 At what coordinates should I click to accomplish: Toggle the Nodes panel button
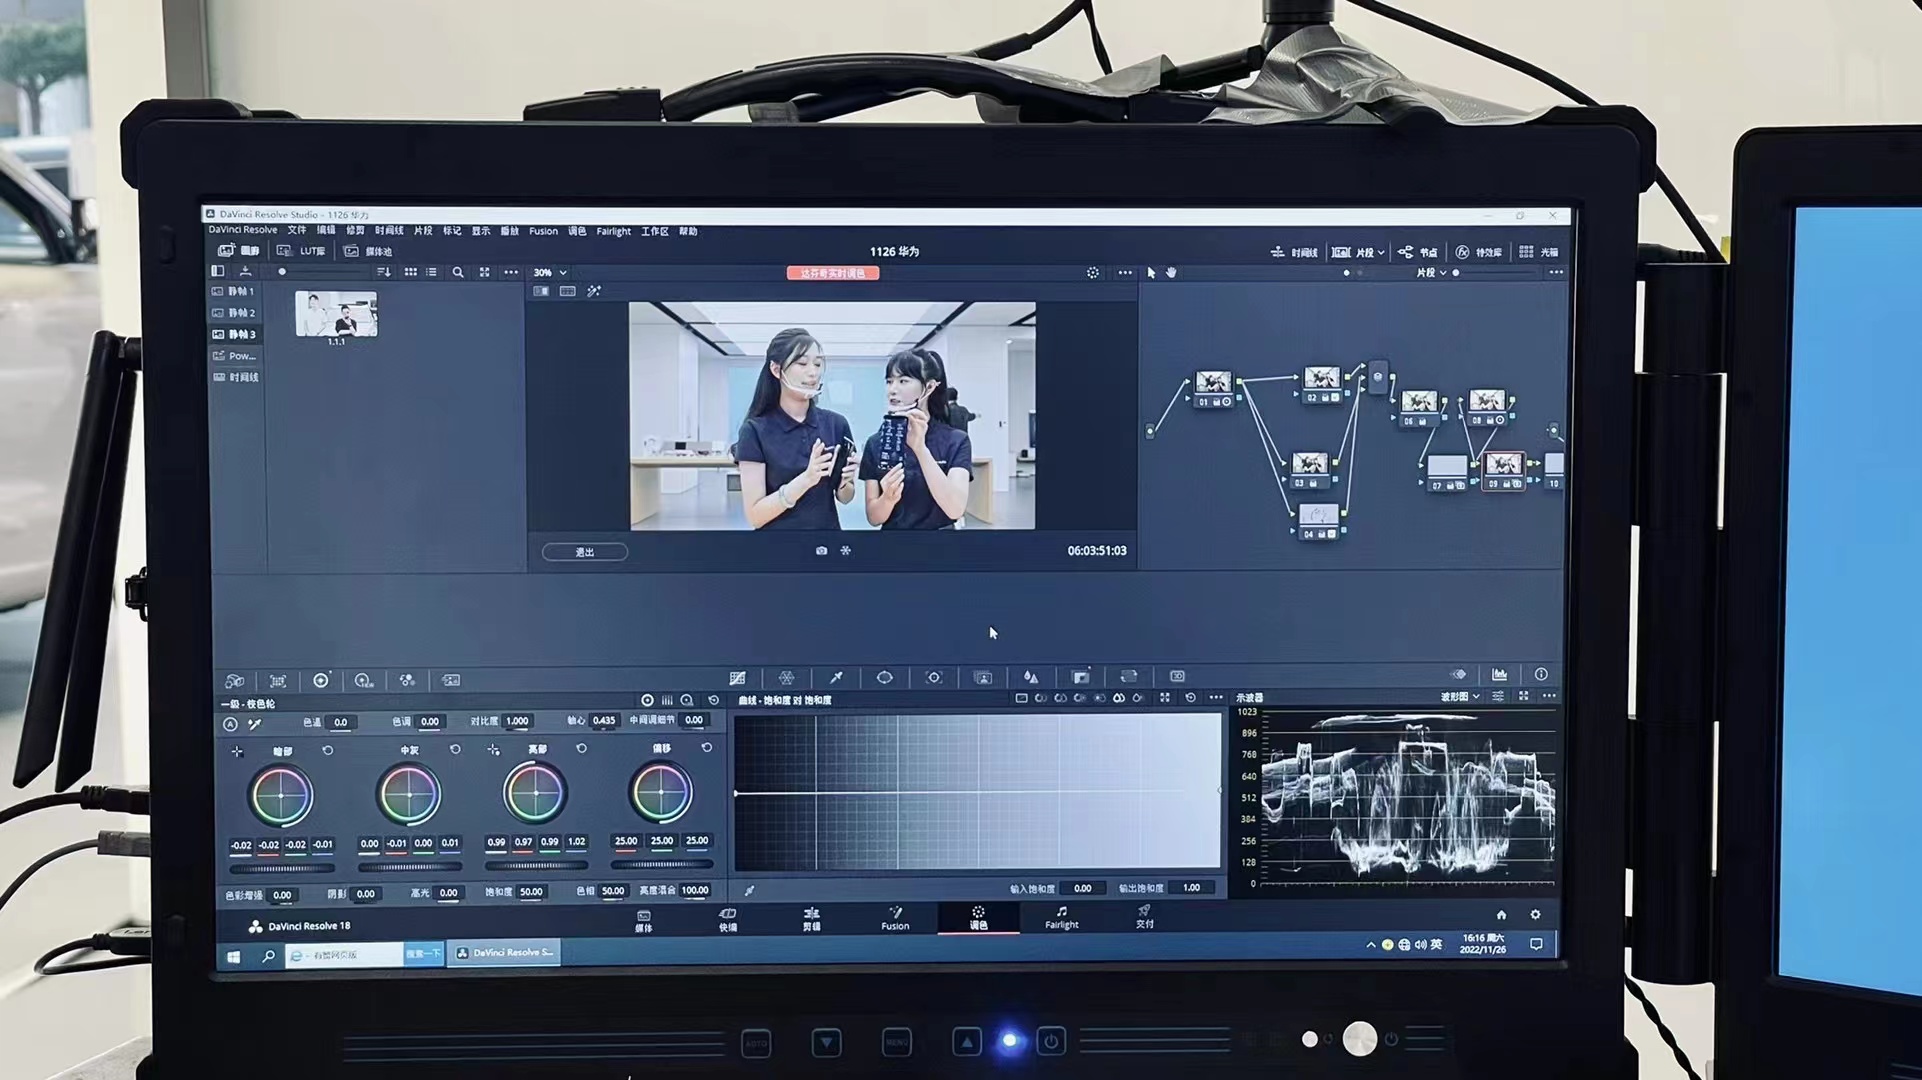tap(1418, 252)
